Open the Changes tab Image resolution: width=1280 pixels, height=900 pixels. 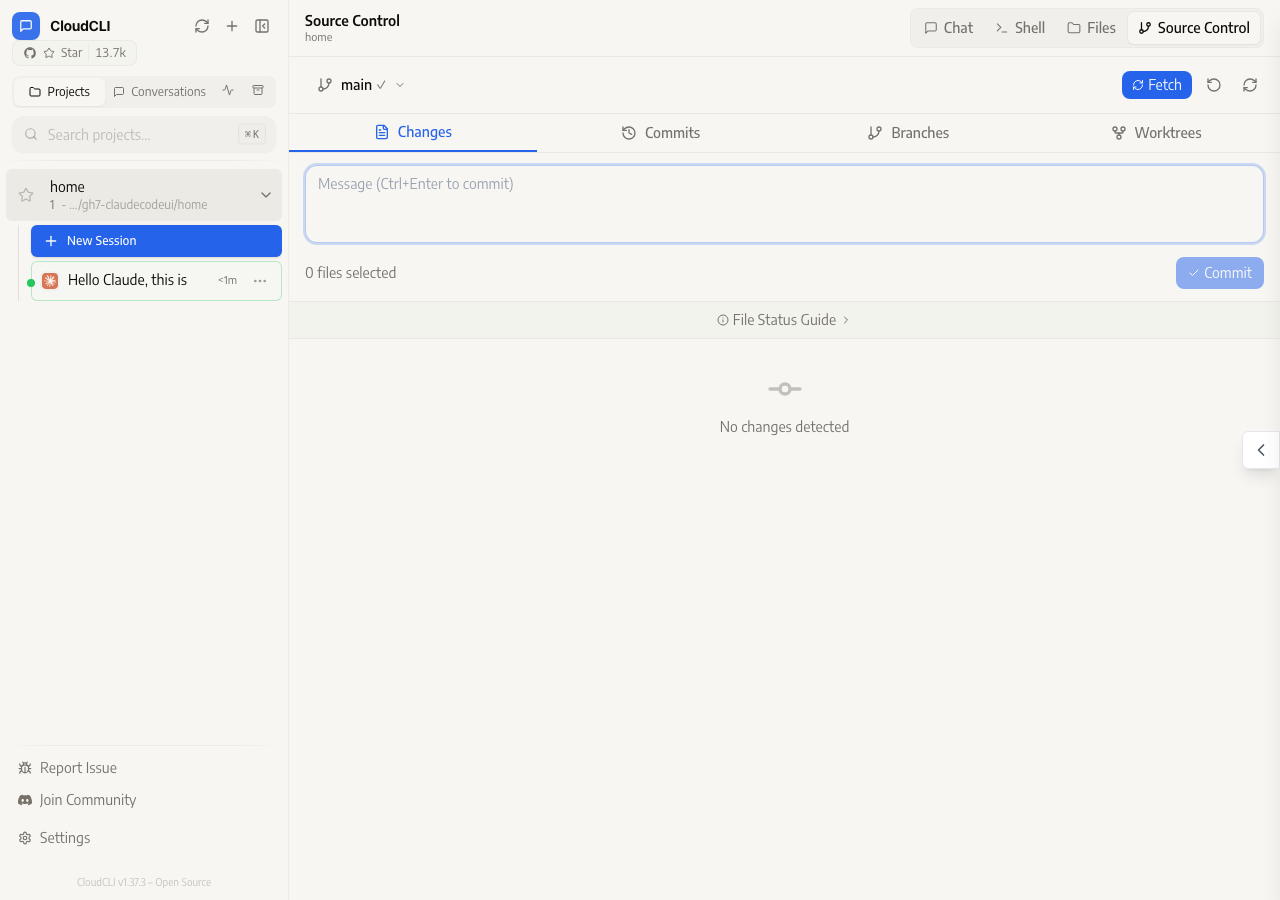point(413,132)
